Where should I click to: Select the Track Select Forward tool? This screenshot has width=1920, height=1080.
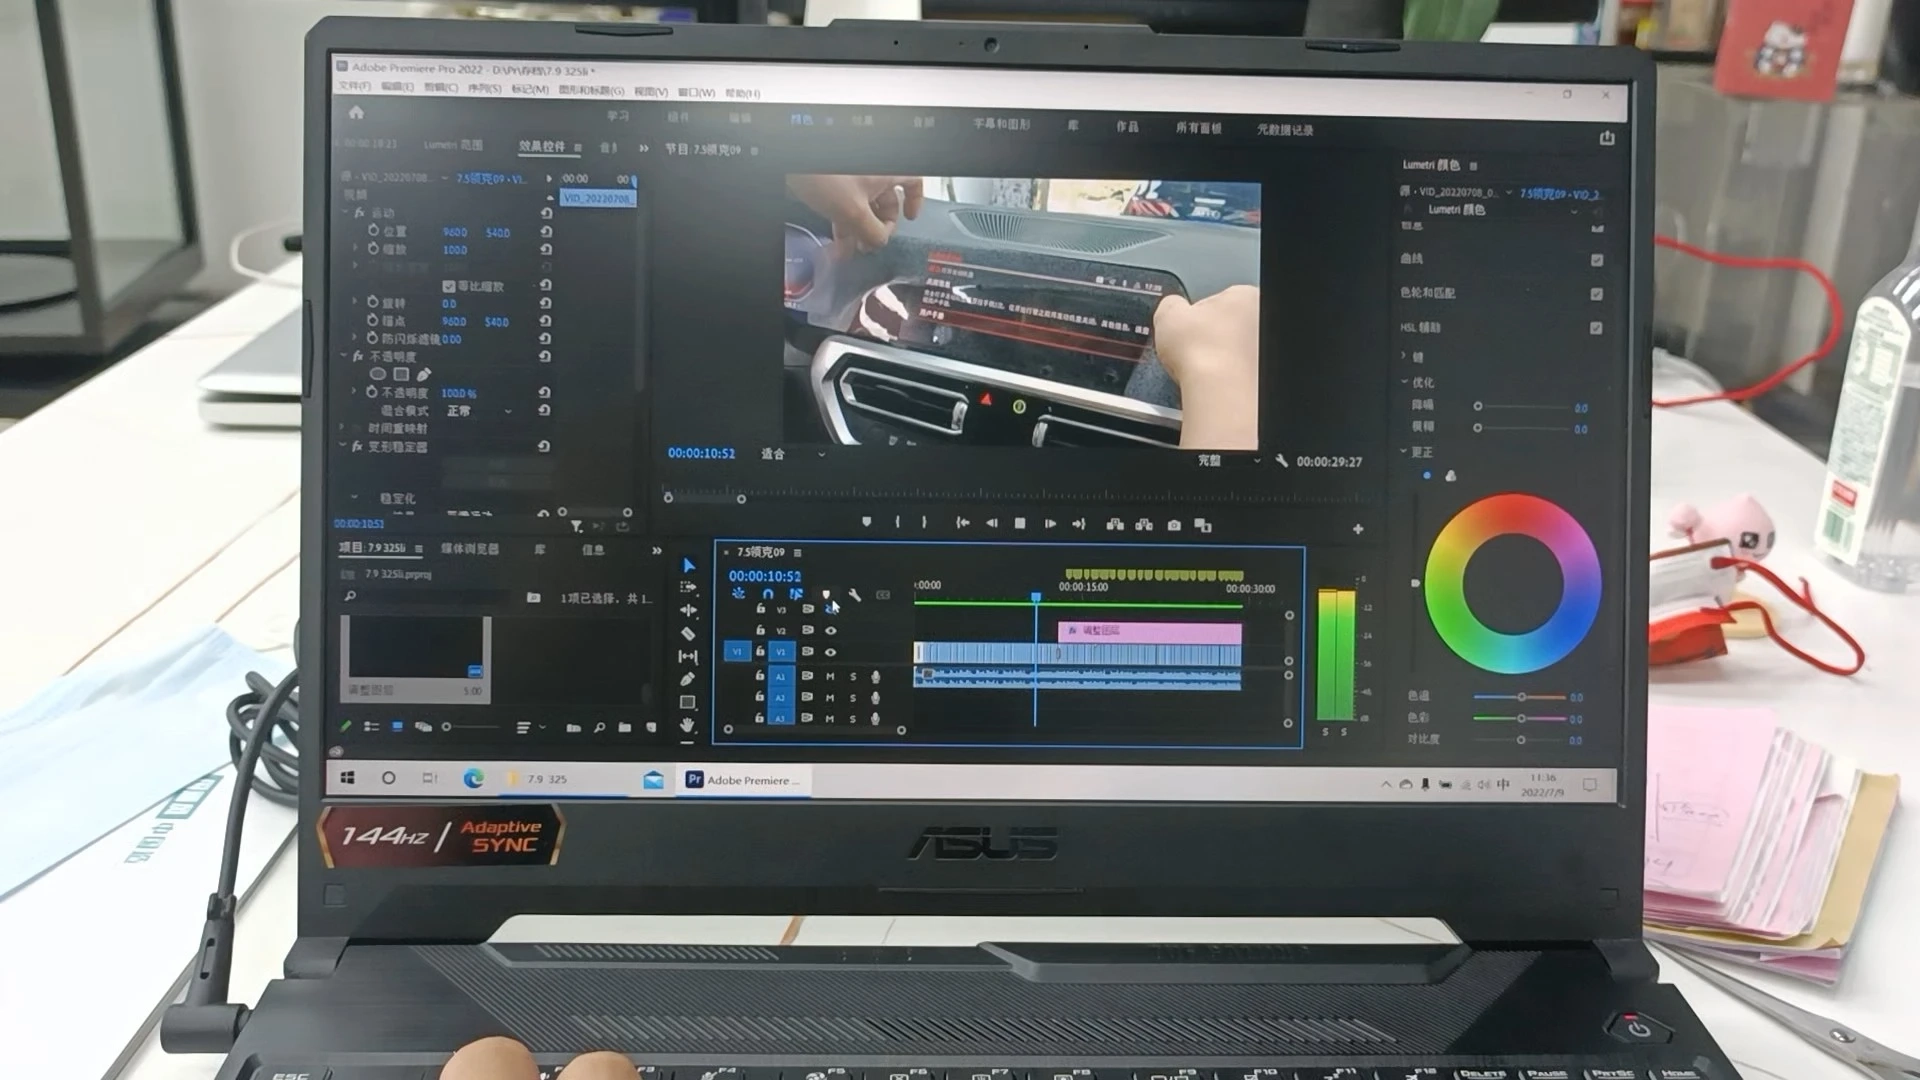pyautogui.click(x=688, y=588)
